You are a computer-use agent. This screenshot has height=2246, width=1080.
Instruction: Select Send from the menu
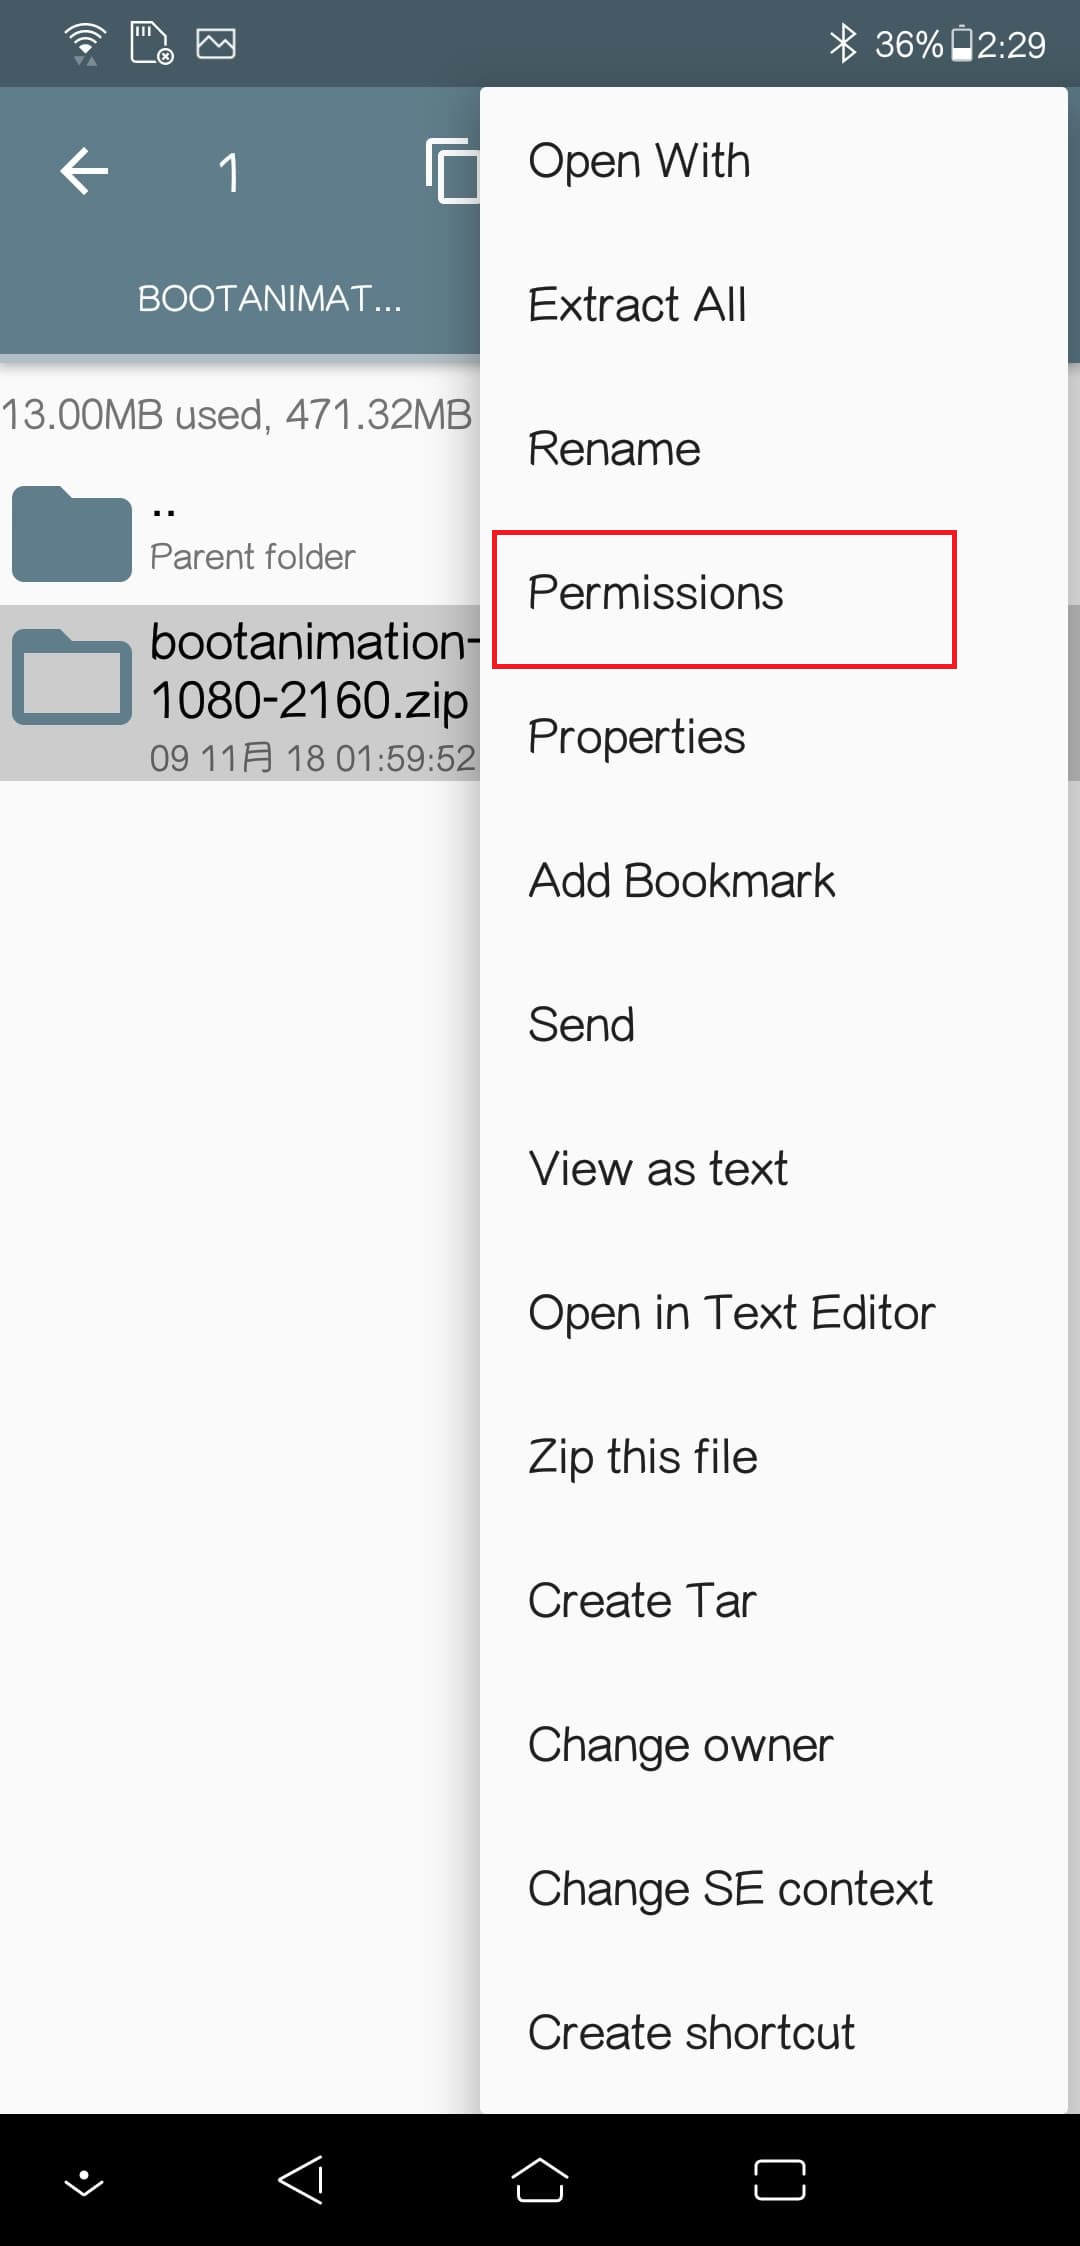[774, 1025]
